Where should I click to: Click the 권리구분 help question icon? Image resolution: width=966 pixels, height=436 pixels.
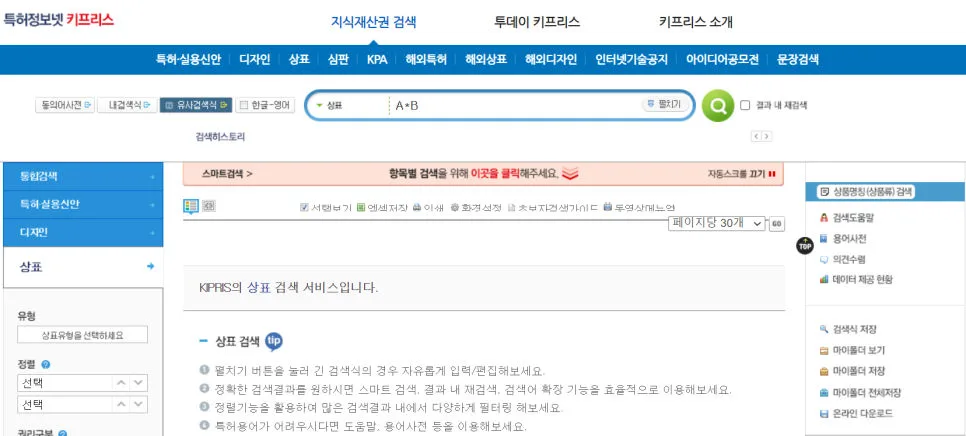pos(62,434)
